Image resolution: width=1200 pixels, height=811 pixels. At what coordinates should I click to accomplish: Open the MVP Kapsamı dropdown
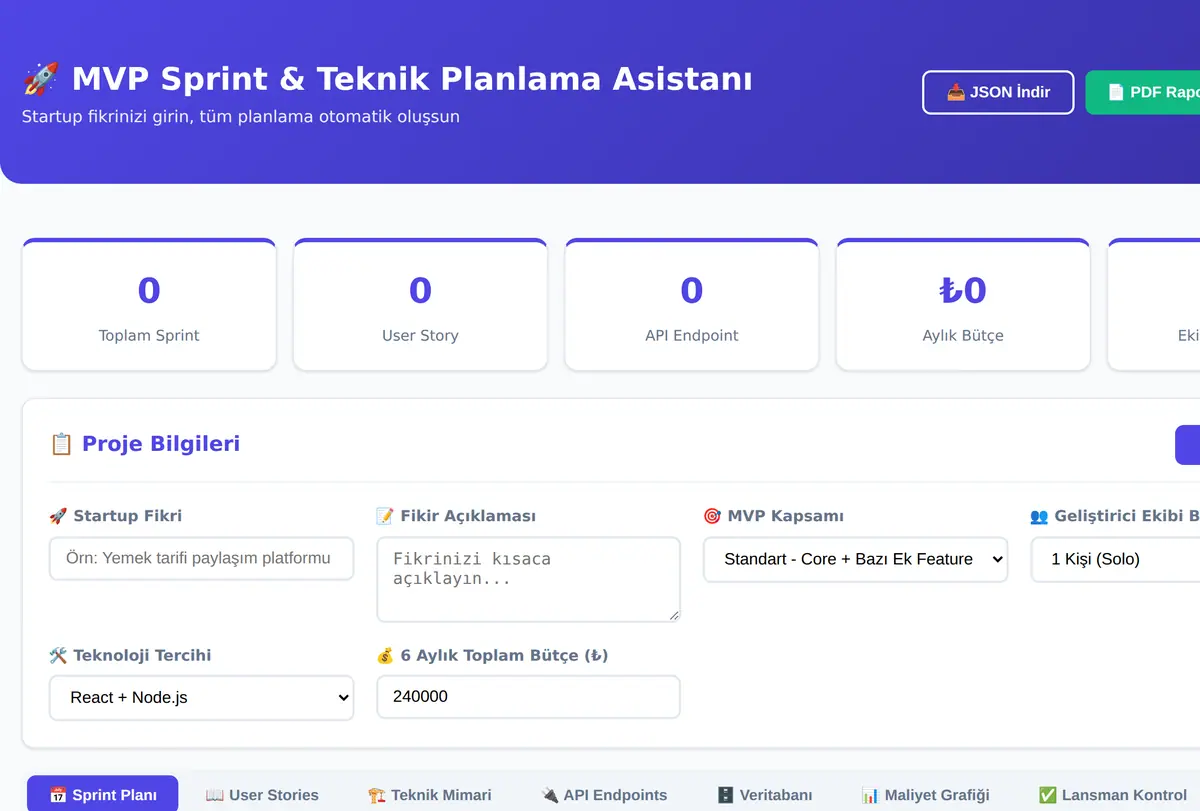(x=855, y=559)
